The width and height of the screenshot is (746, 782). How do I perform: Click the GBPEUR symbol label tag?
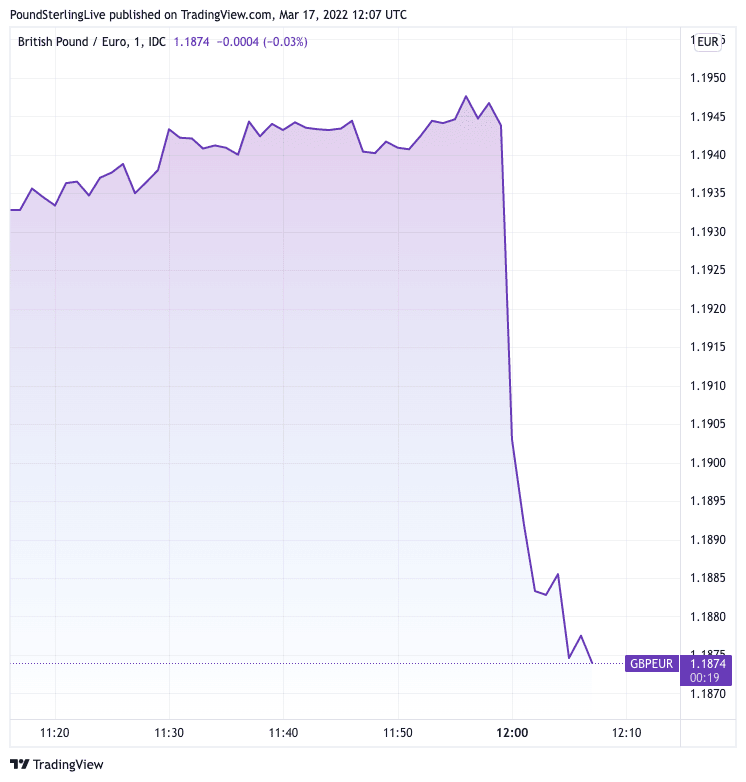coord(652,663)
